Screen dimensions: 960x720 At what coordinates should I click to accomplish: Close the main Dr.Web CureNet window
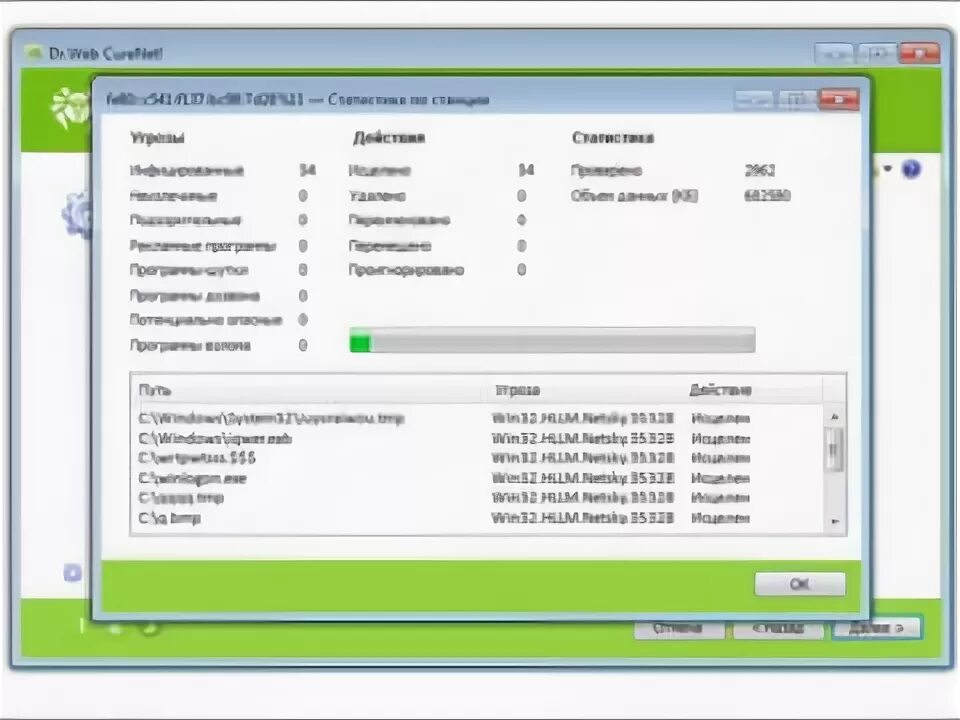point(919,53)
